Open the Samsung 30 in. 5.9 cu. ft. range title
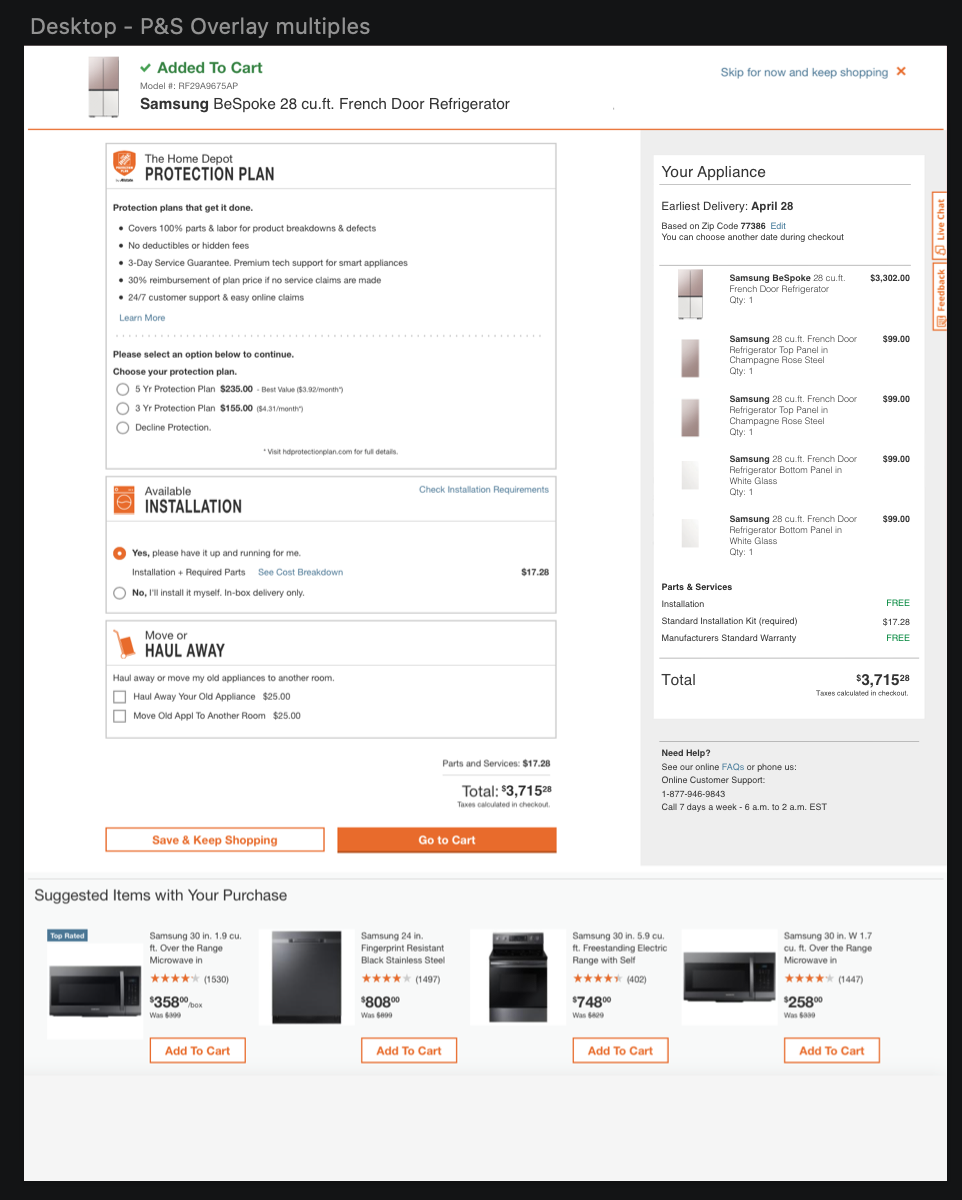Image resolution: width=962 pixels, height=1200 pixels. pyautogui.click(x=620, y=948)
